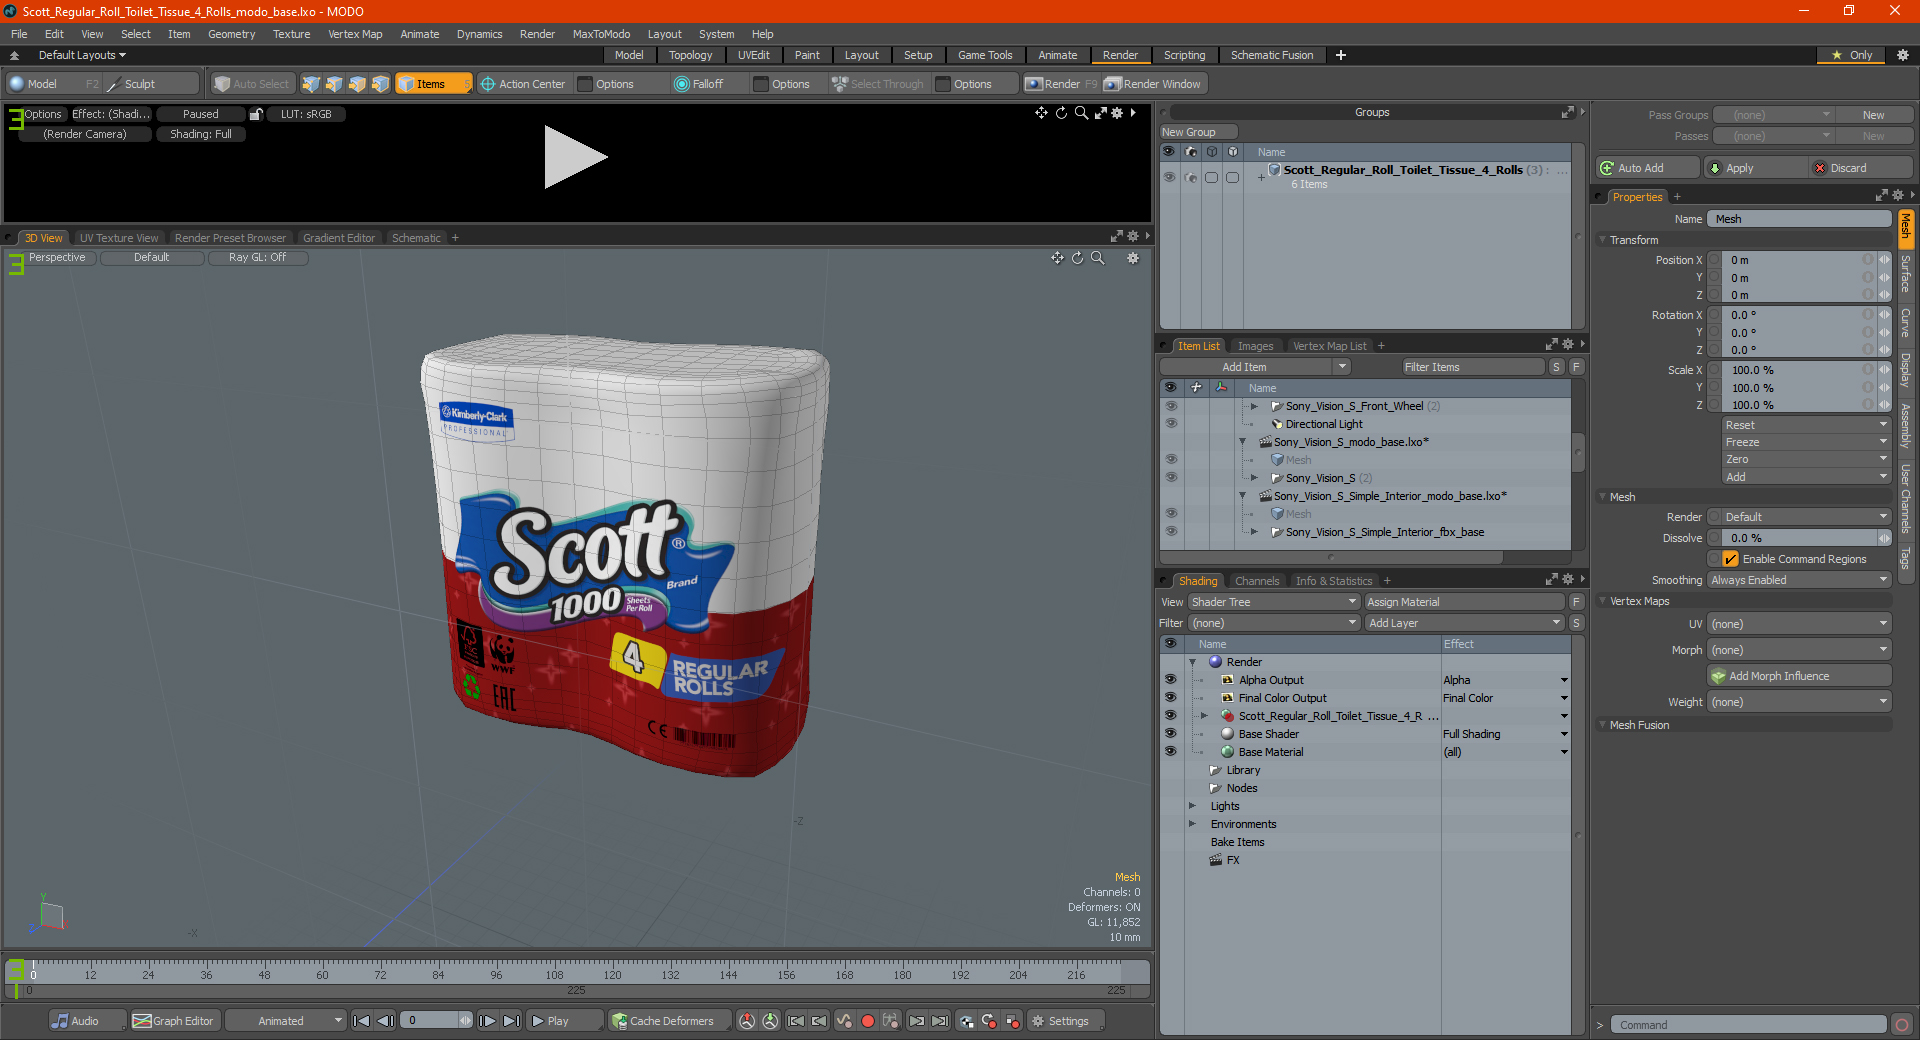Click the rotate icon in the 3D viewport
This screenshot has width=1920, height=1040.
pyautogui.click(x=1077, y=258)
